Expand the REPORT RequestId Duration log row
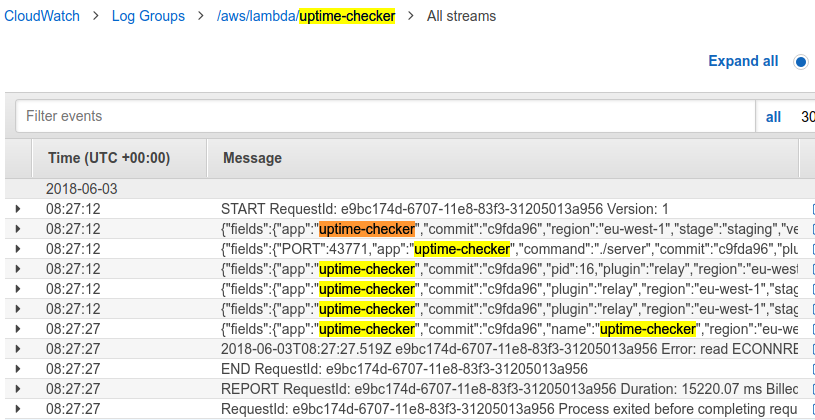 18,389
